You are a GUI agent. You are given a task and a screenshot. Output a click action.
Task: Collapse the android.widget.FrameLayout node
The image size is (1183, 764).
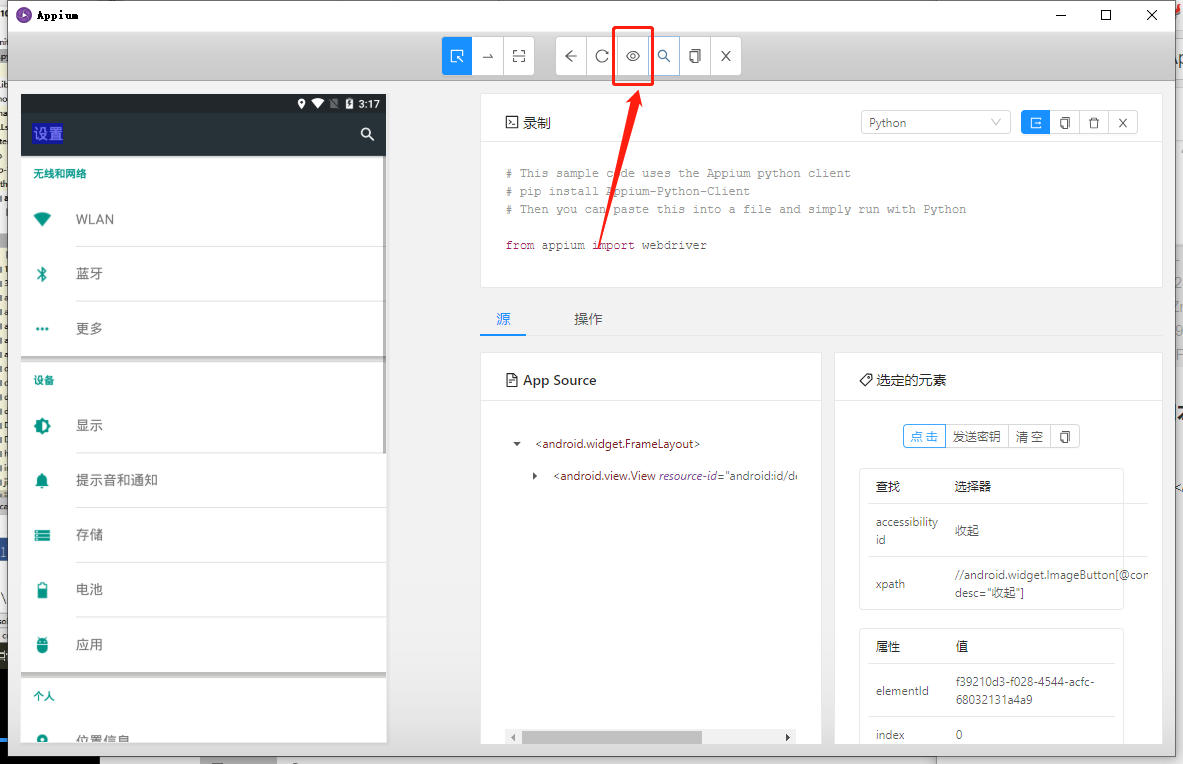(x=517, y=444)
